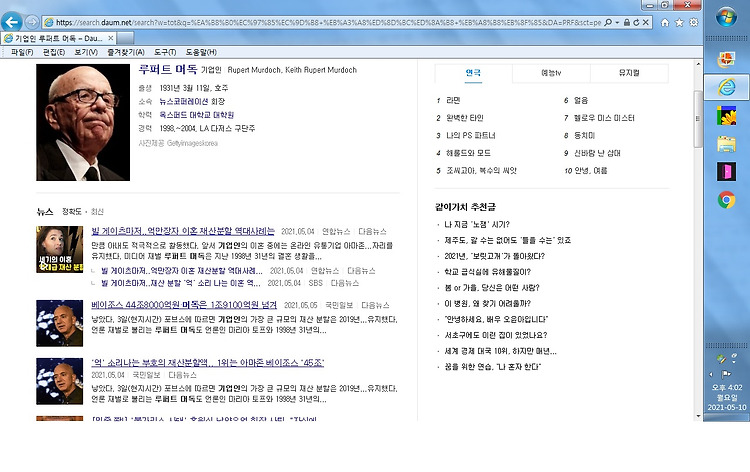Click the Action Center flag tray icon
750x472 pixels.
click(726, 374)
